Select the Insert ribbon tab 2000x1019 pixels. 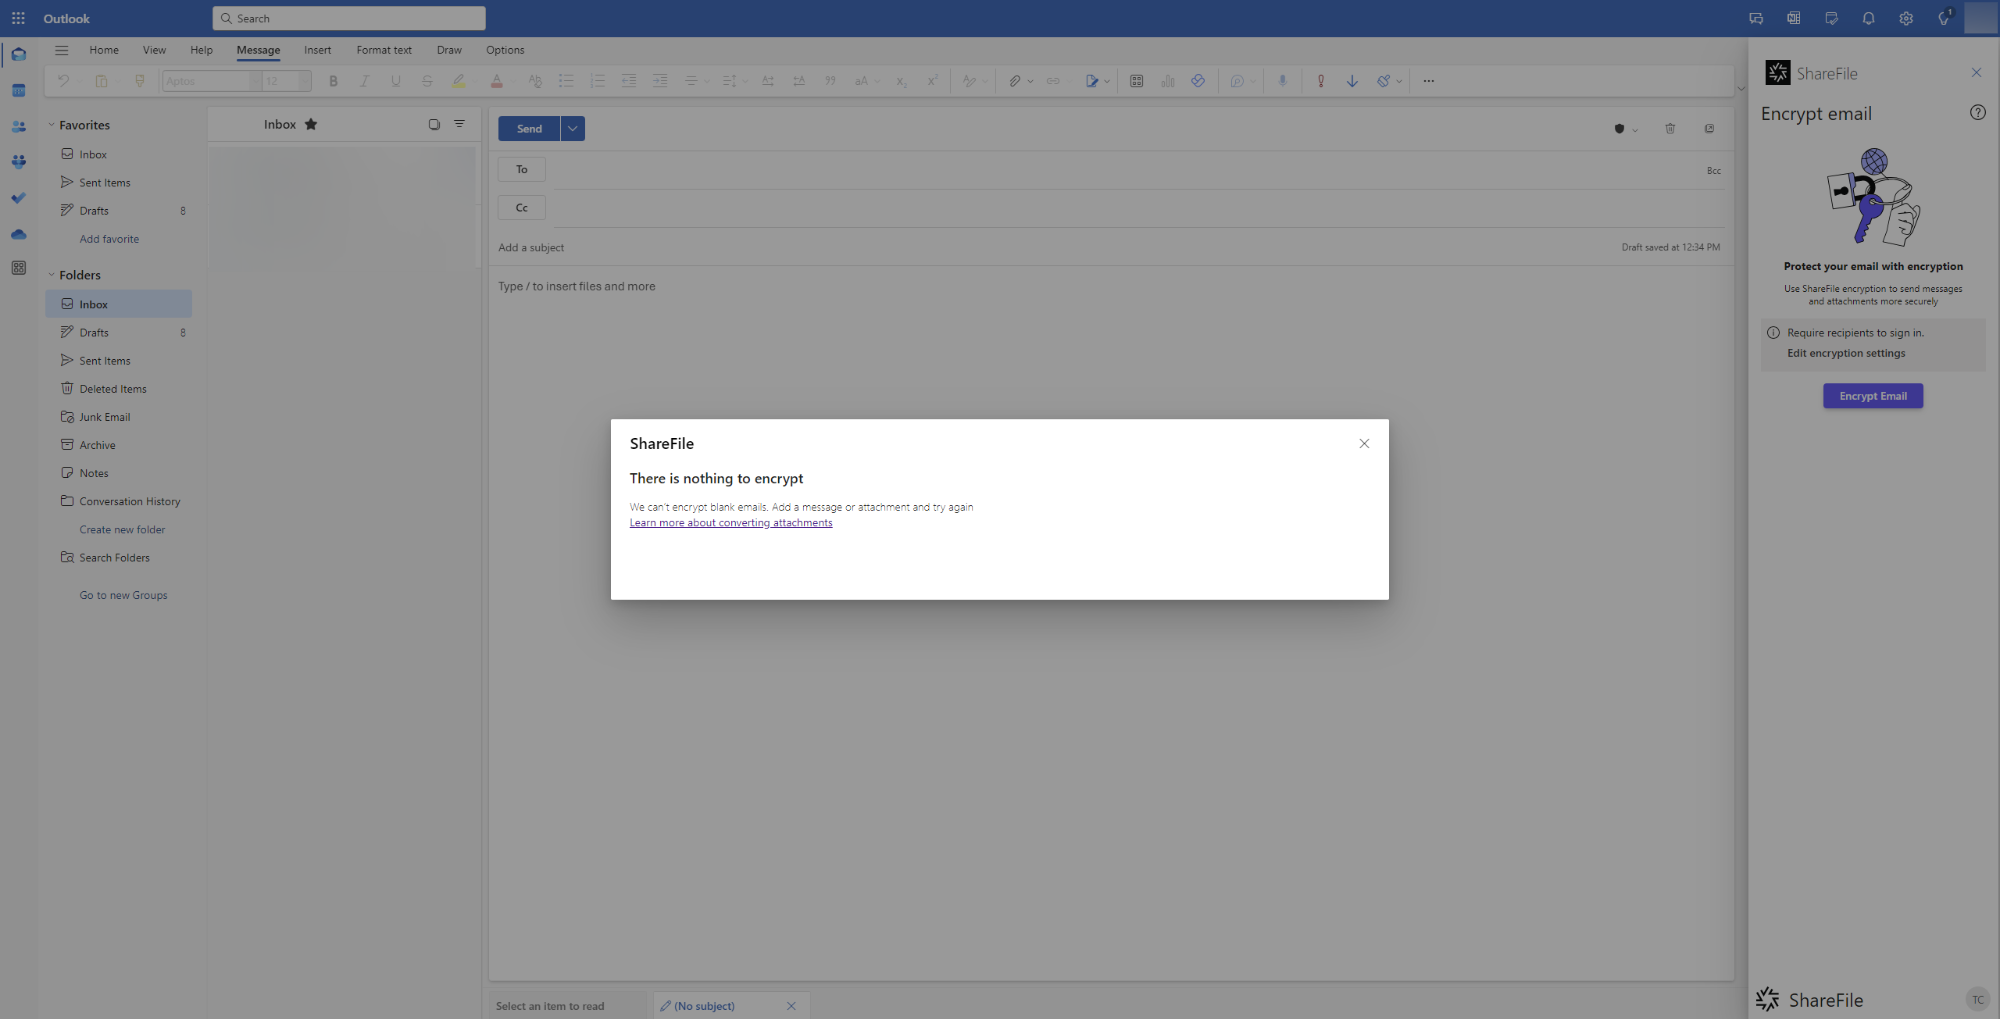(317, 50)
